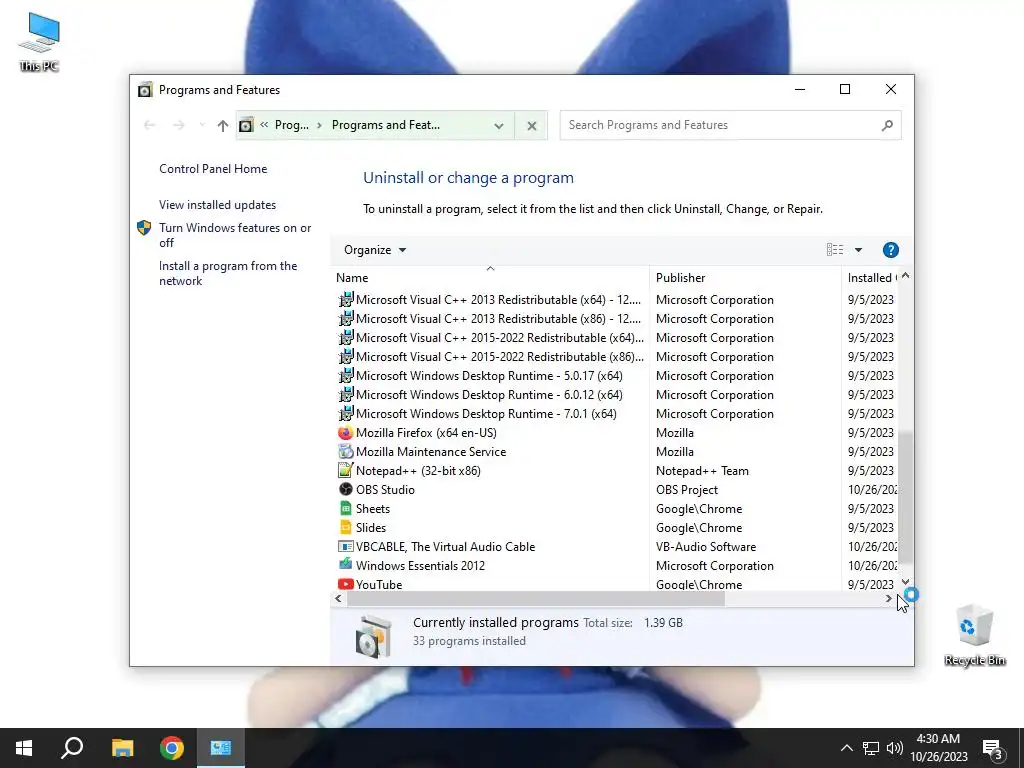Click the scroll right arrow of program list
The width and height of the screenshot is (1024, 768).
coord(889,598)
